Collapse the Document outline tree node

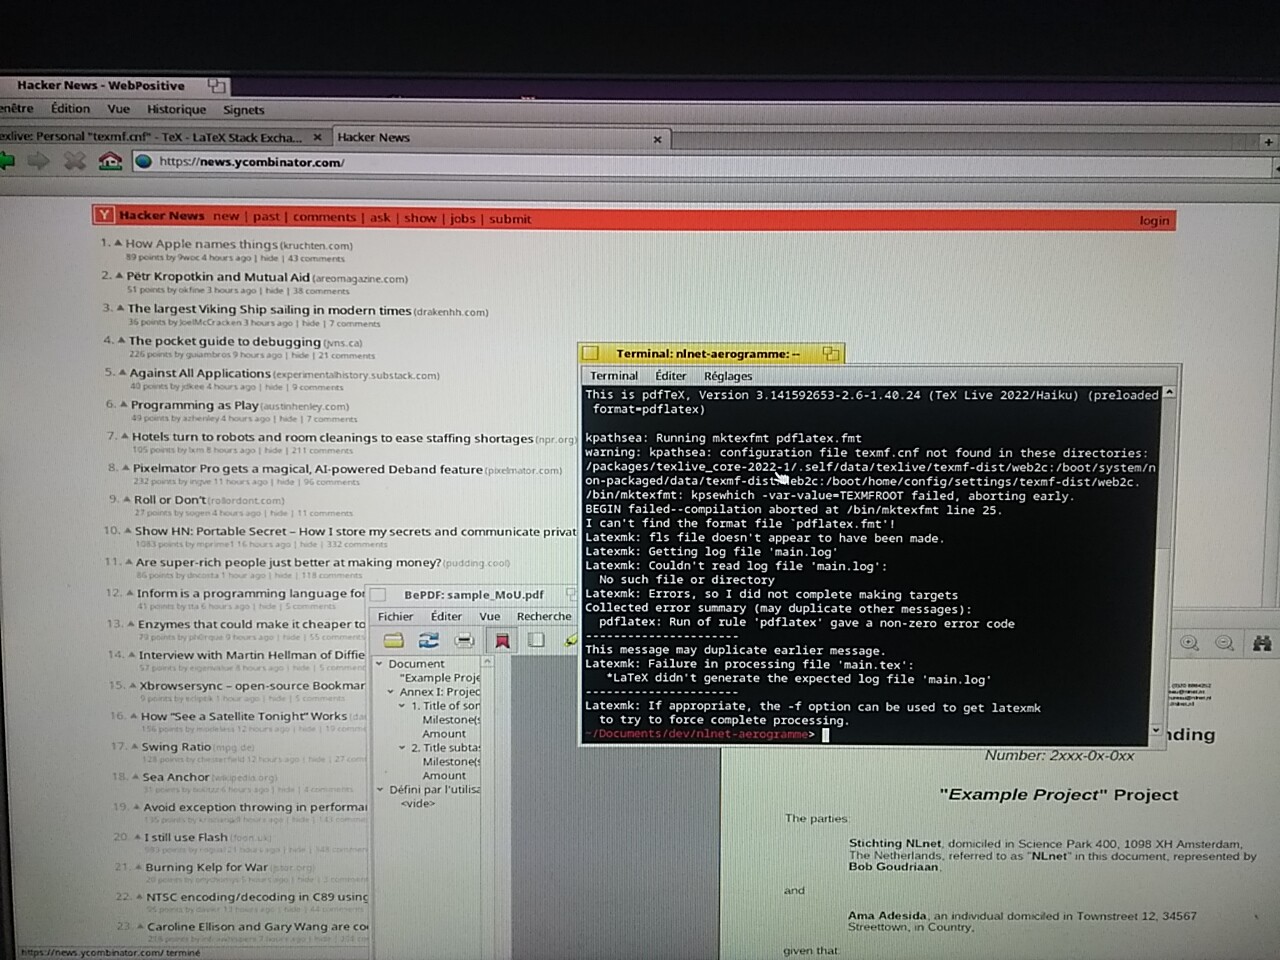coord(380,663)
